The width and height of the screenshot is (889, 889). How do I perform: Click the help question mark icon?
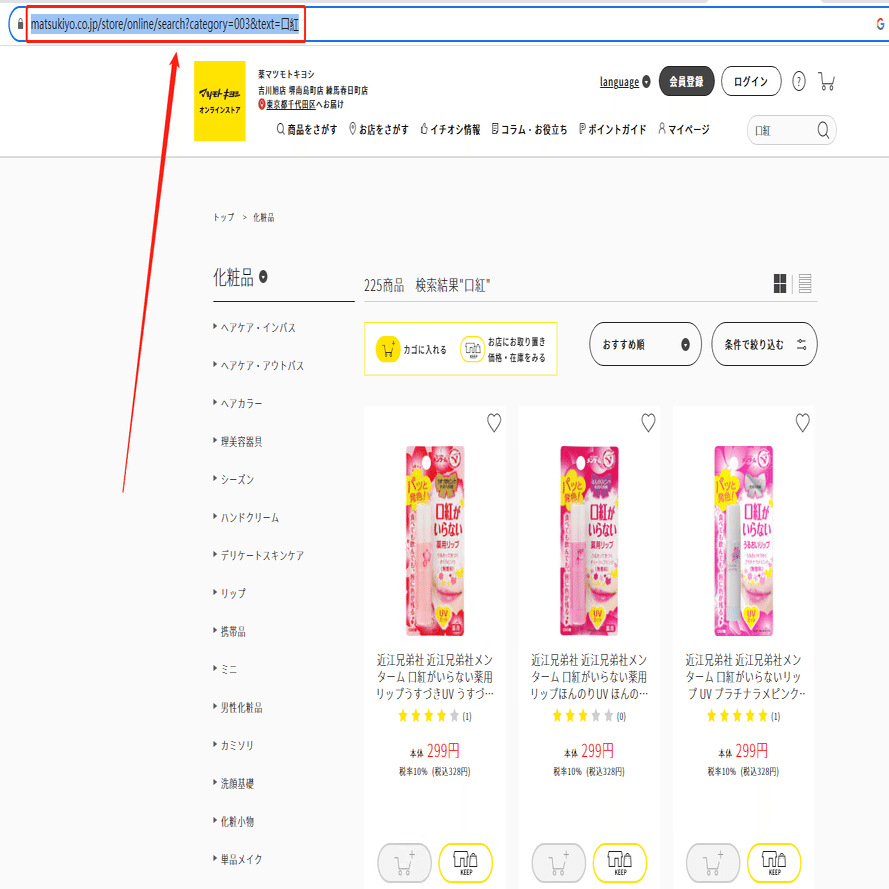tap(798, 82)
